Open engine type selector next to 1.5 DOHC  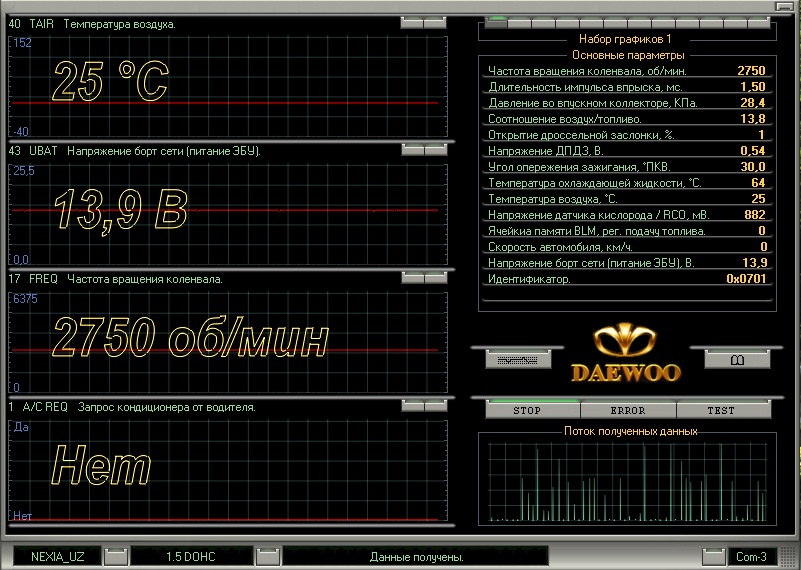tap(267, 556)
